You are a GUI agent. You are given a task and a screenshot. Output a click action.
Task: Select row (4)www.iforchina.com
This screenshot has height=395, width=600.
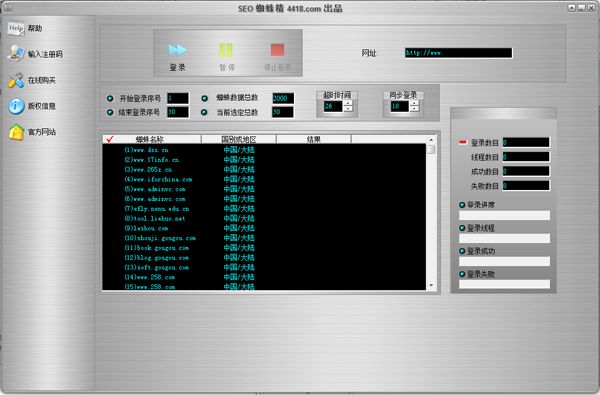coord(264,179)
